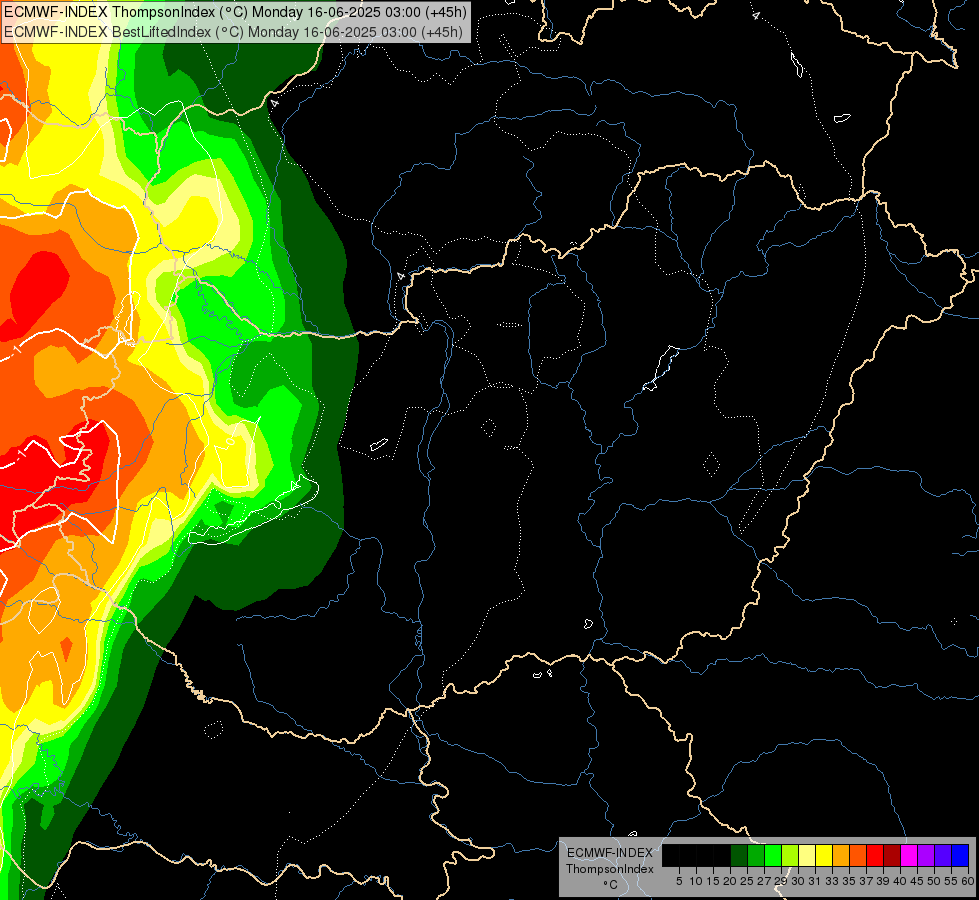This screenshot has width=979, height=900.
Task: Select the bright red 37–39 legend swatch
Action: click(x=875, y=855)
